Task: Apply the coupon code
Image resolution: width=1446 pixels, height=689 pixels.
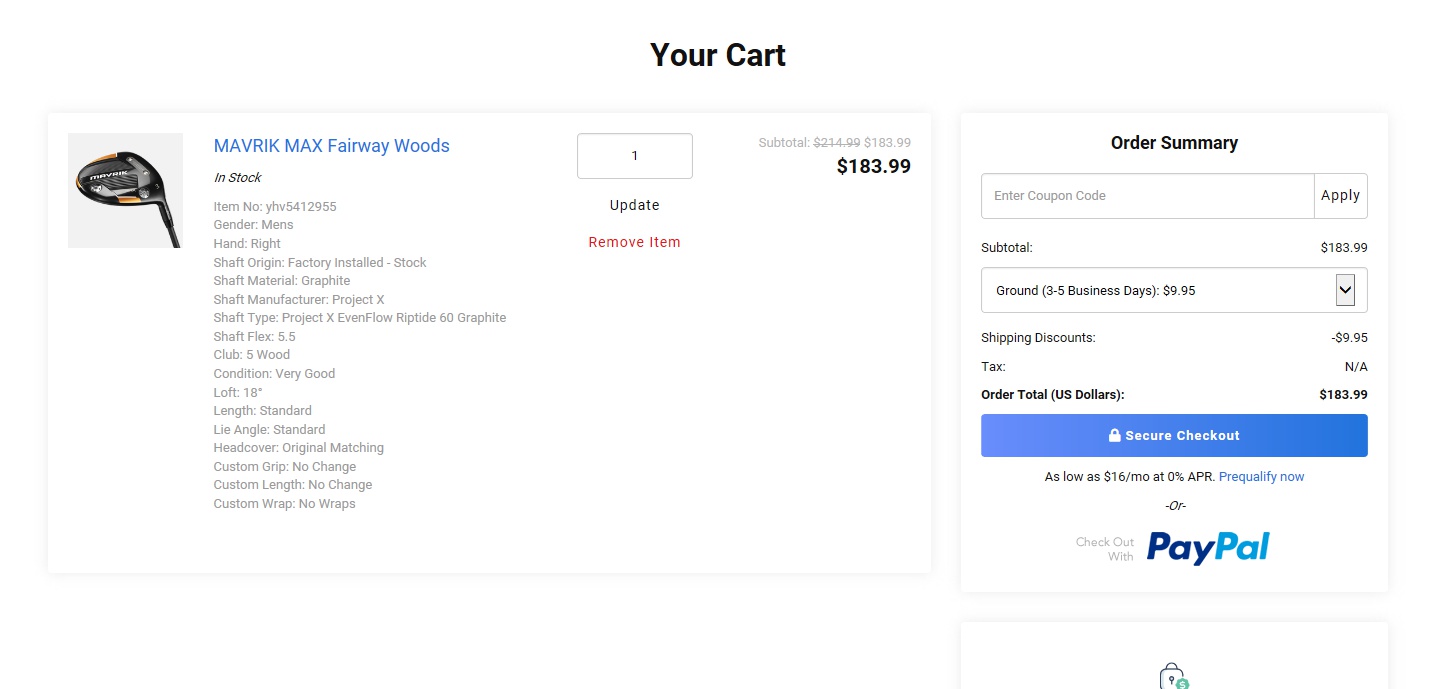Action: click(1340, 196)
